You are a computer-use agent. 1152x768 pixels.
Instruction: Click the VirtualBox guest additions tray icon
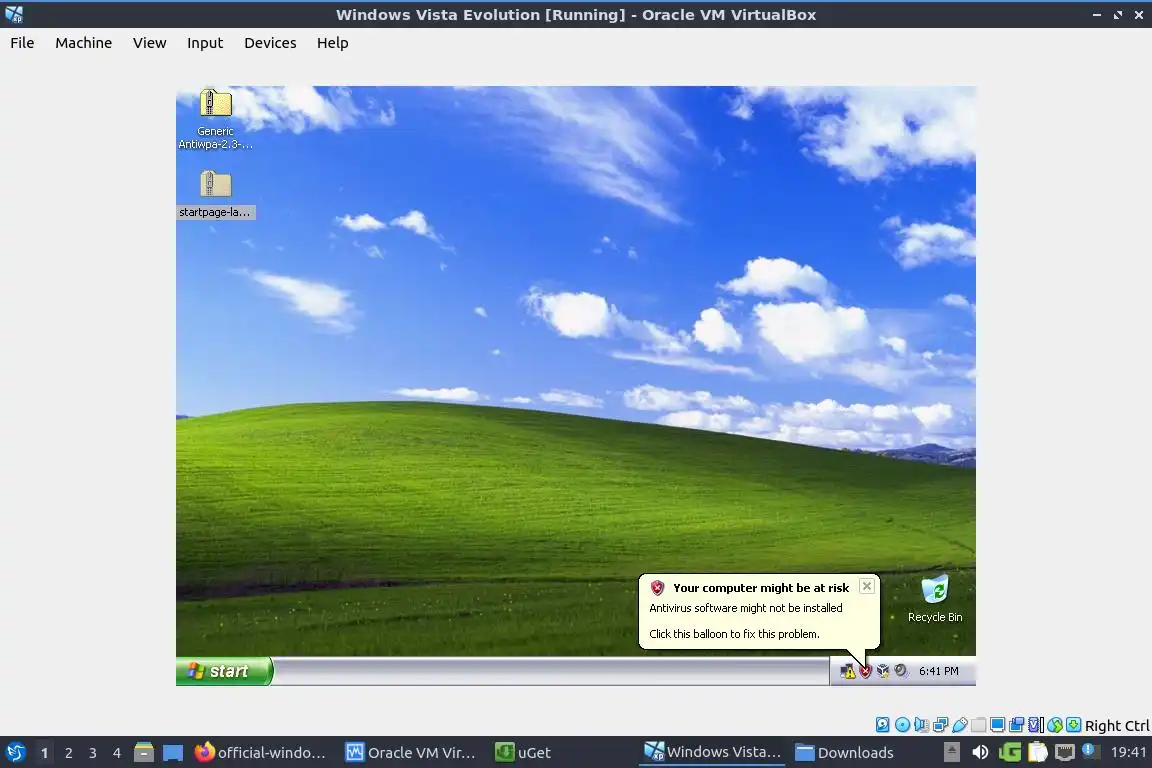882,671
